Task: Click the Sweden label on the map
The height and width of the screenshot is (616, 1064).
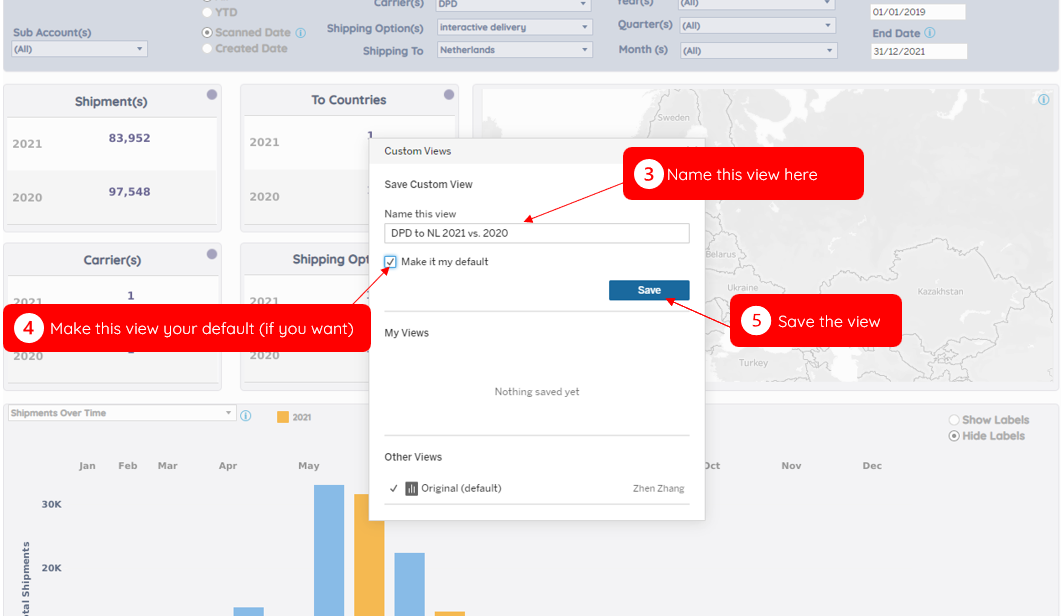Action: point(673,117)
